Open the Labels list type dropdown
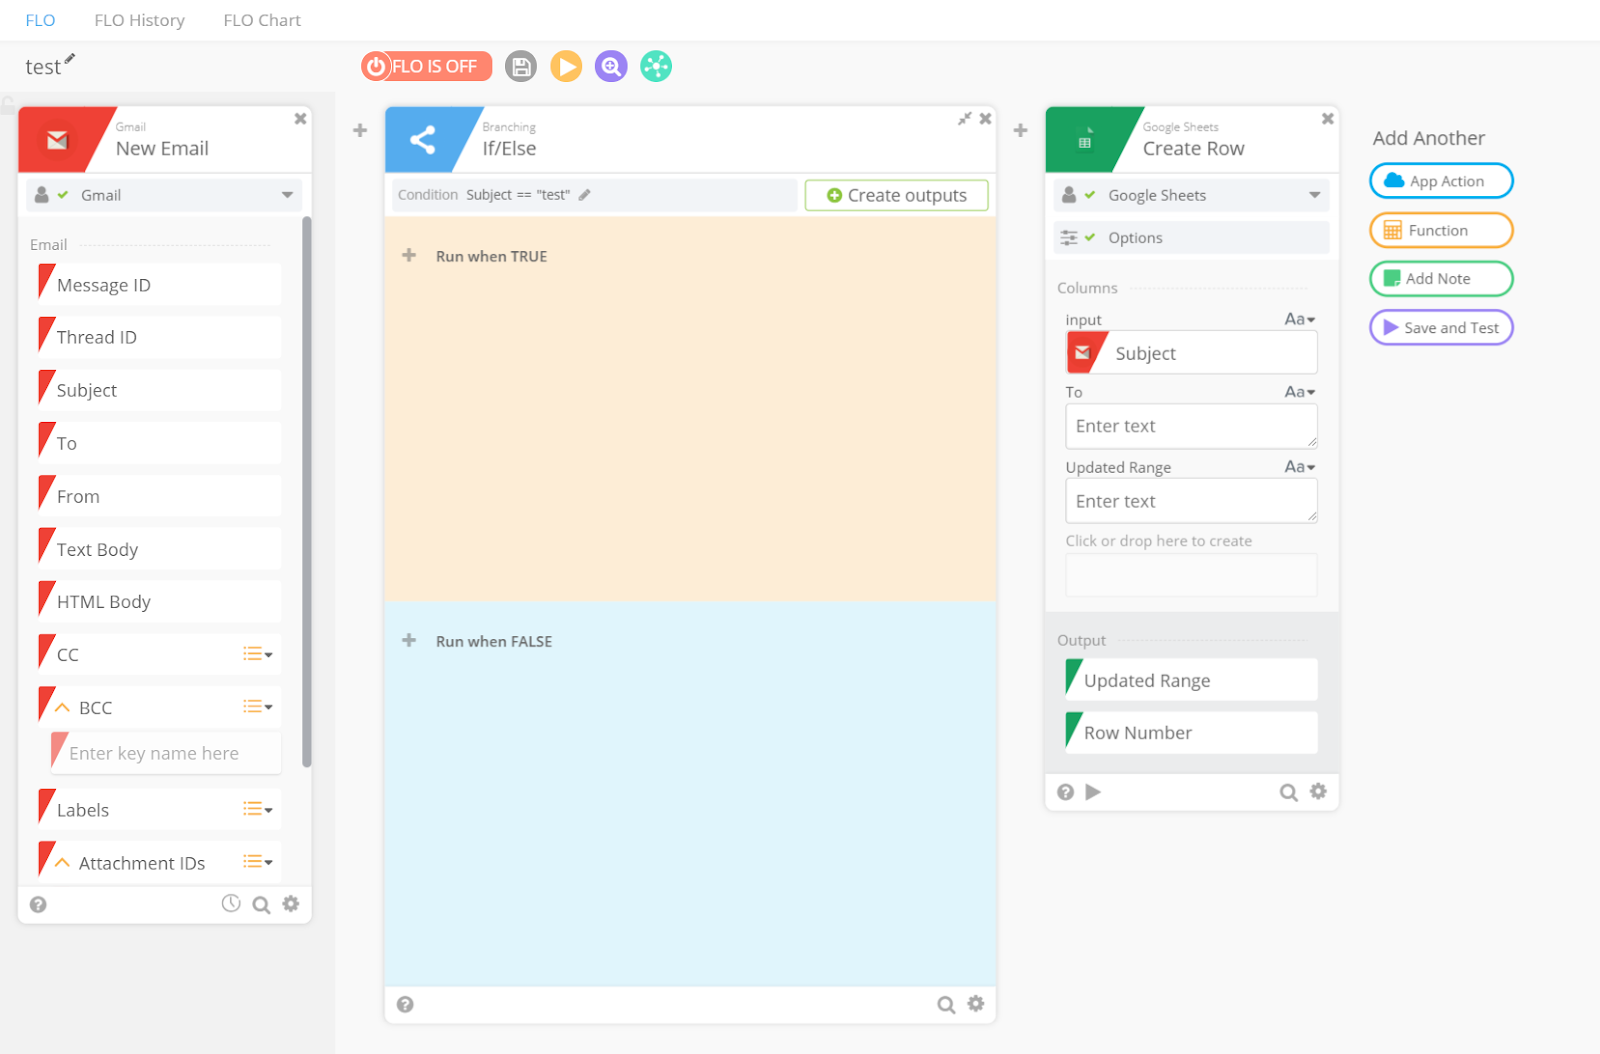The image size is (1600, 1054). point(258,809)
